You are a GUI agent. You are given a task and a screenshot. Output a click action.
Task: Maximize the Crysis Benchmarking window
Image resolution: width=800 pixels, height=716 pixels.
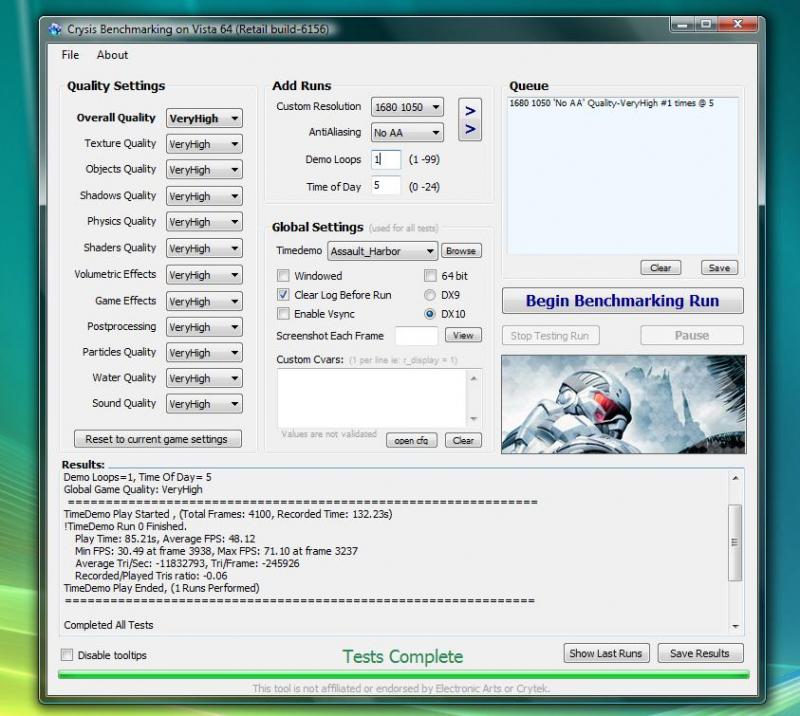tap(706, 24)
